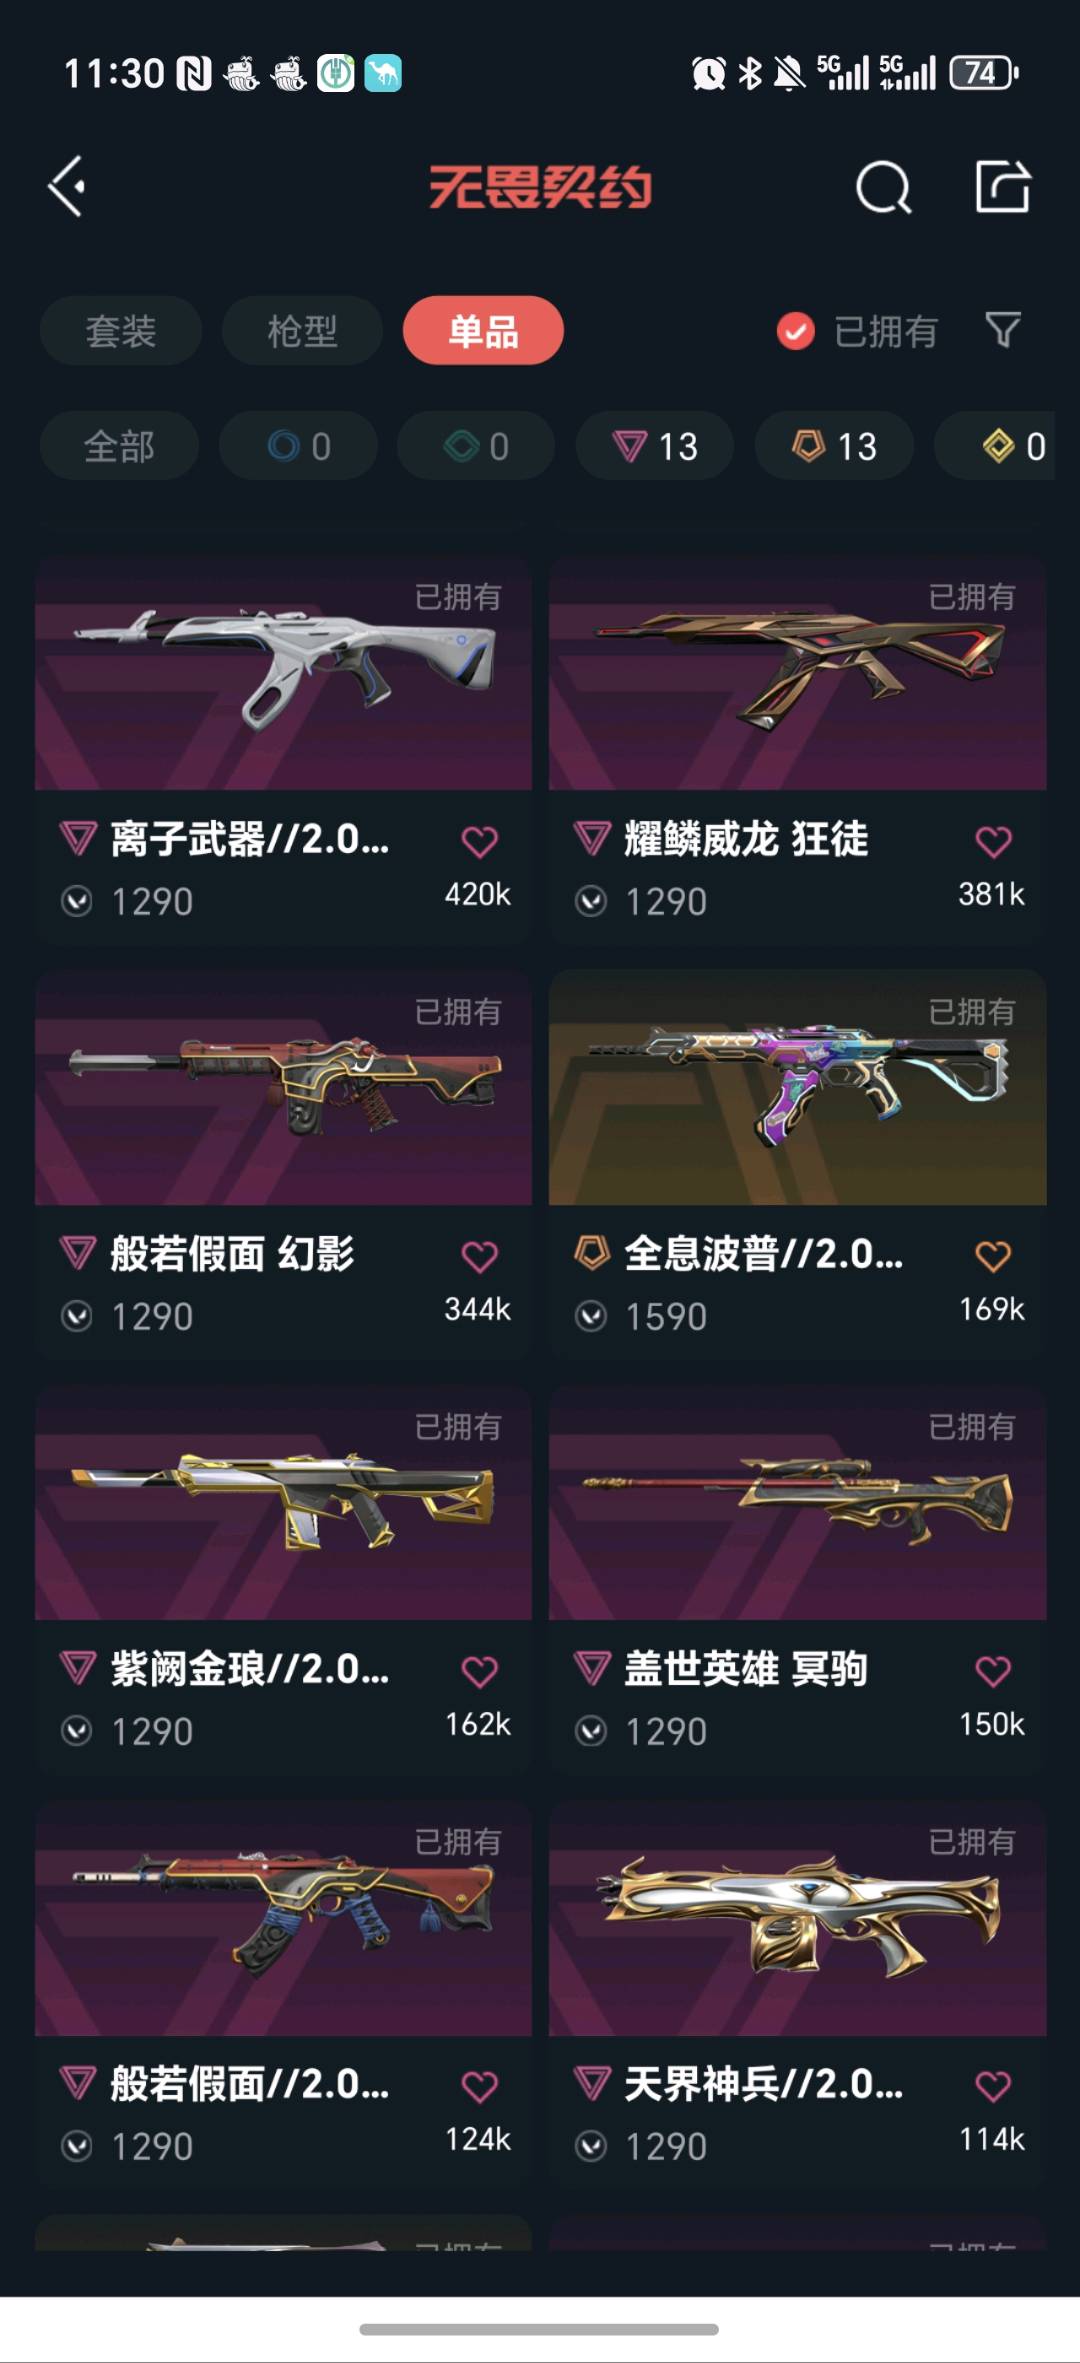The height and width of the screenshot is (2363, 1080).
Task: Tap the back arrow icon
Action: point(67,186)
